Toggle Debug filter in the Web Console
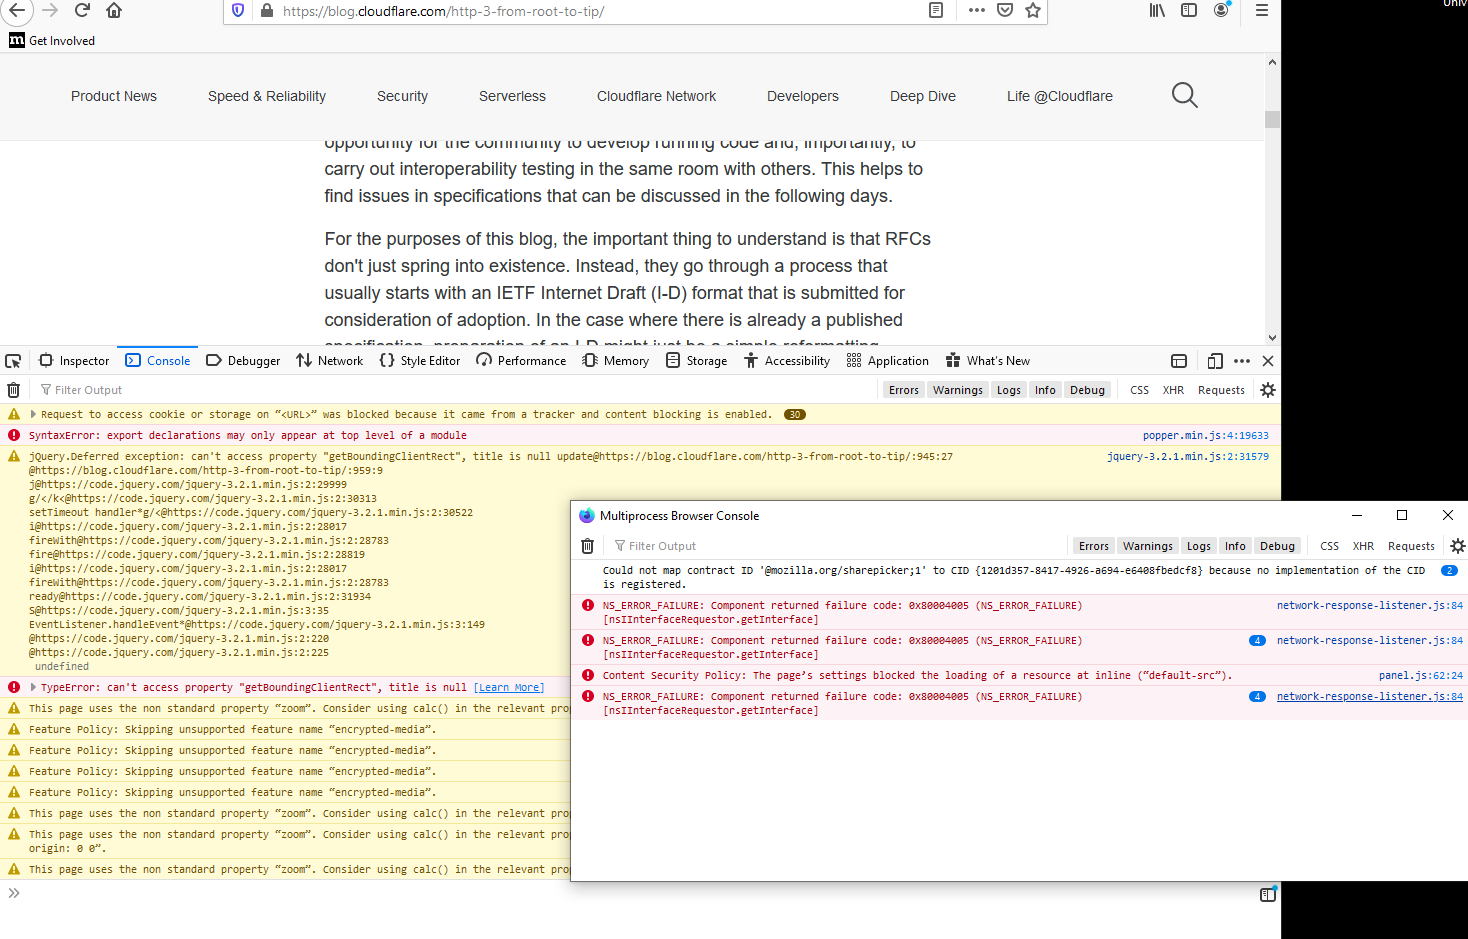Viewport: 1468px width, 939px height. click(x=1087, y=390)
